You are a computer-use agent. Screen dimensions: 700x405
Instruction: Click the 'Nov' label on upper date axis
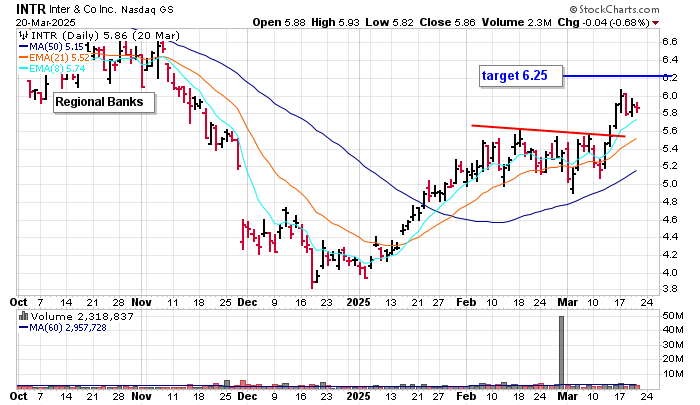coord(142,302)
